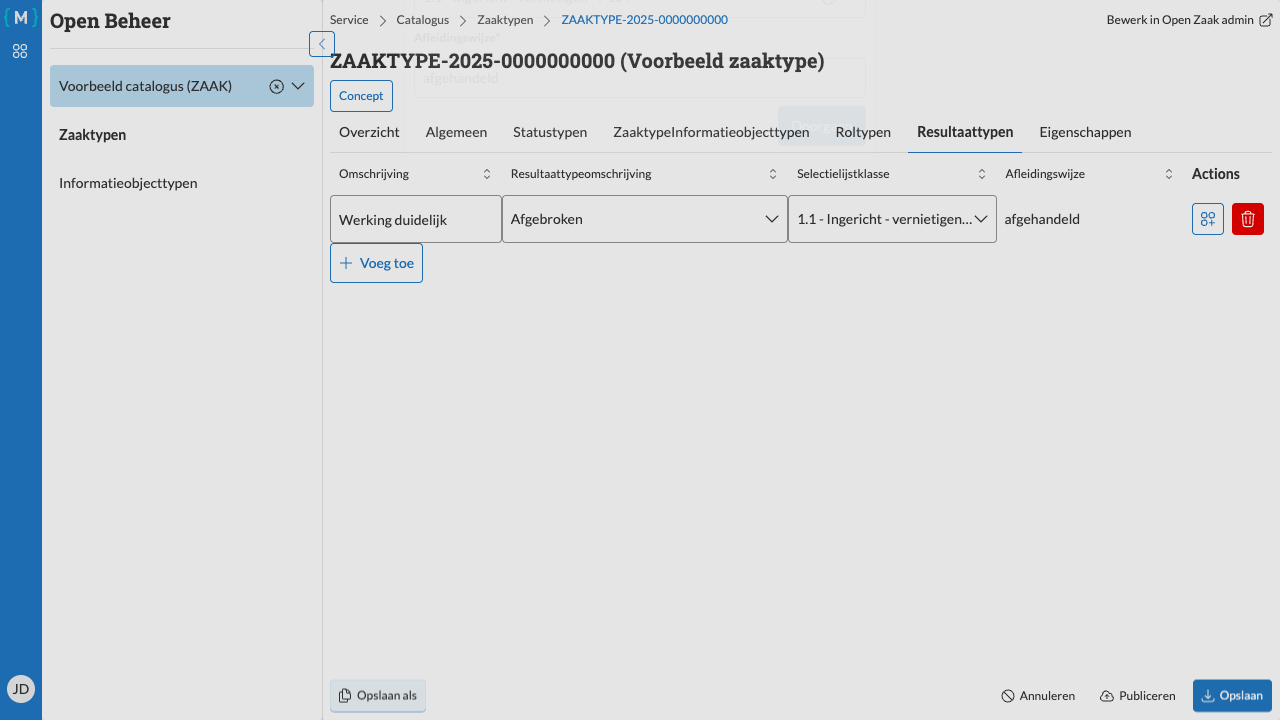Image resolution: width=1280 pixels, height=720 pixels.
Task: Sort by the Afleidingswijze column arrows
Action: coord(1169,174)
